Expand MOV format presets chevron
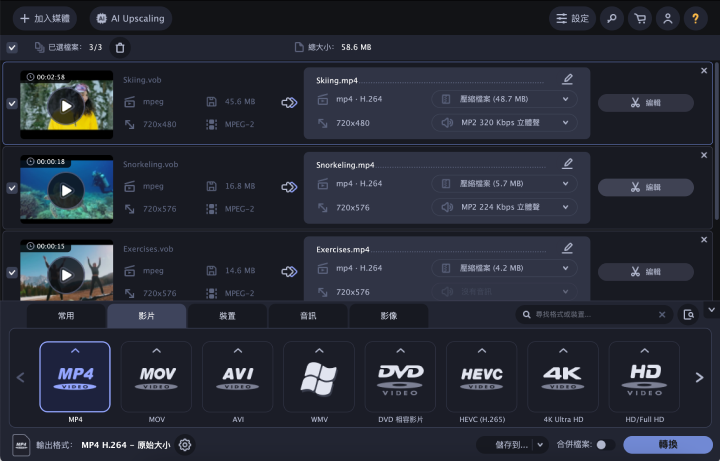 click(x=157, y=351)
